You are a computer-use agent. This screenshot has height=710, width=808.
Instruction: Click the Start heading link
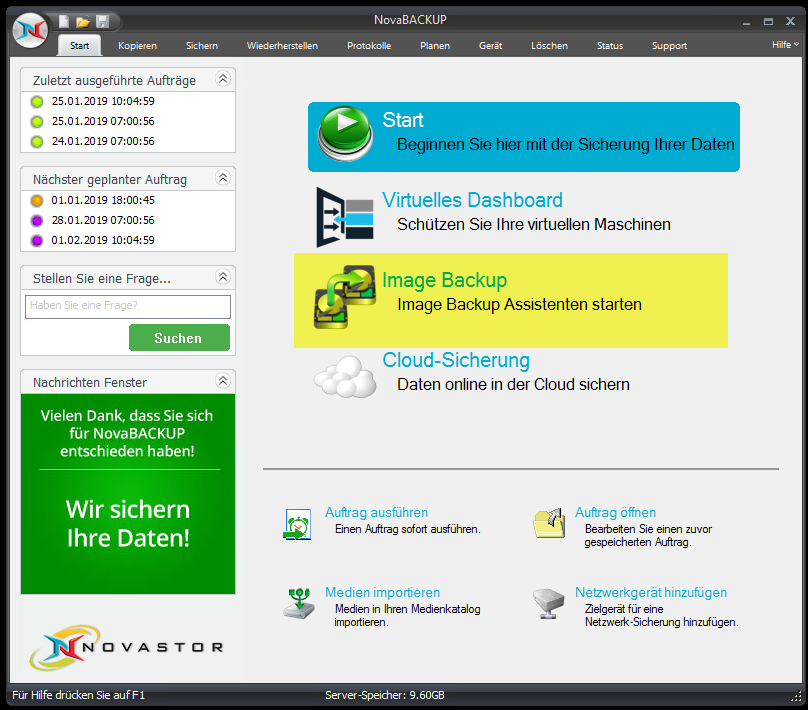pyautogui.click(x=402, y=120)
